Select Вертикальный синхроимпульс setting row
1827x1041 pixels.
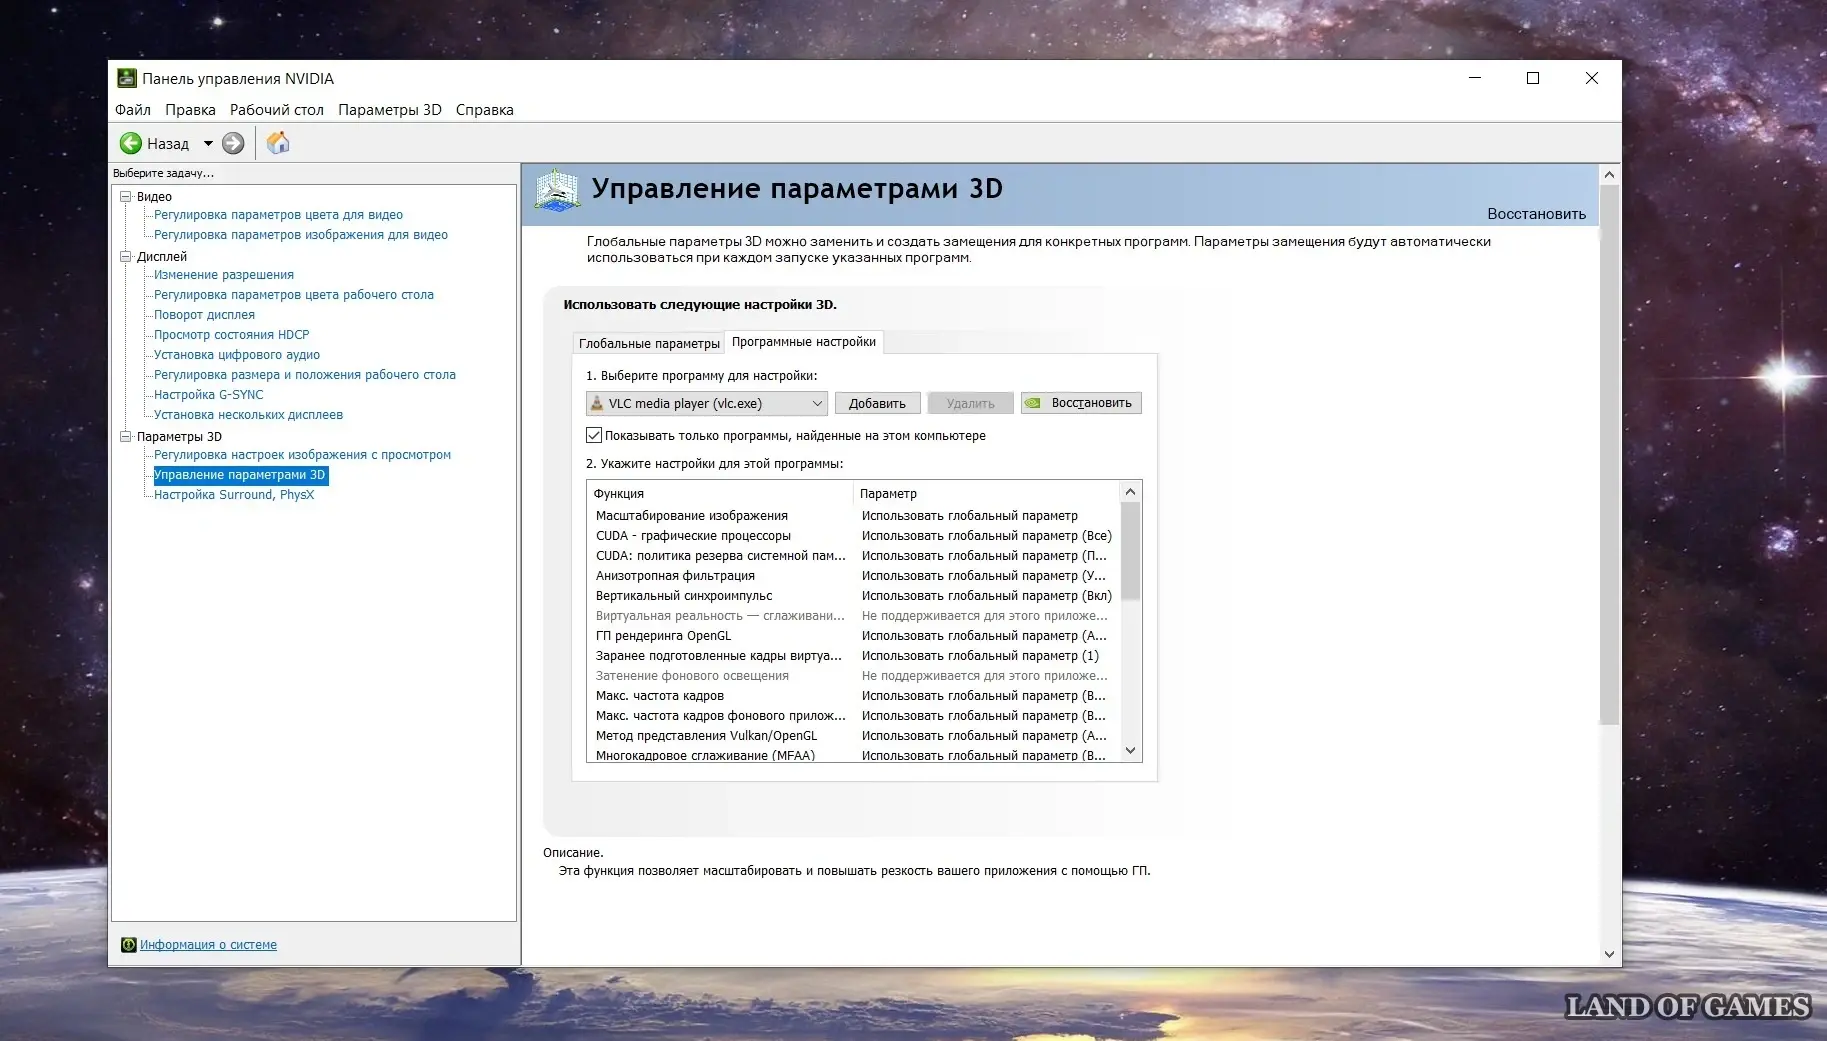(x=684, y=596)
